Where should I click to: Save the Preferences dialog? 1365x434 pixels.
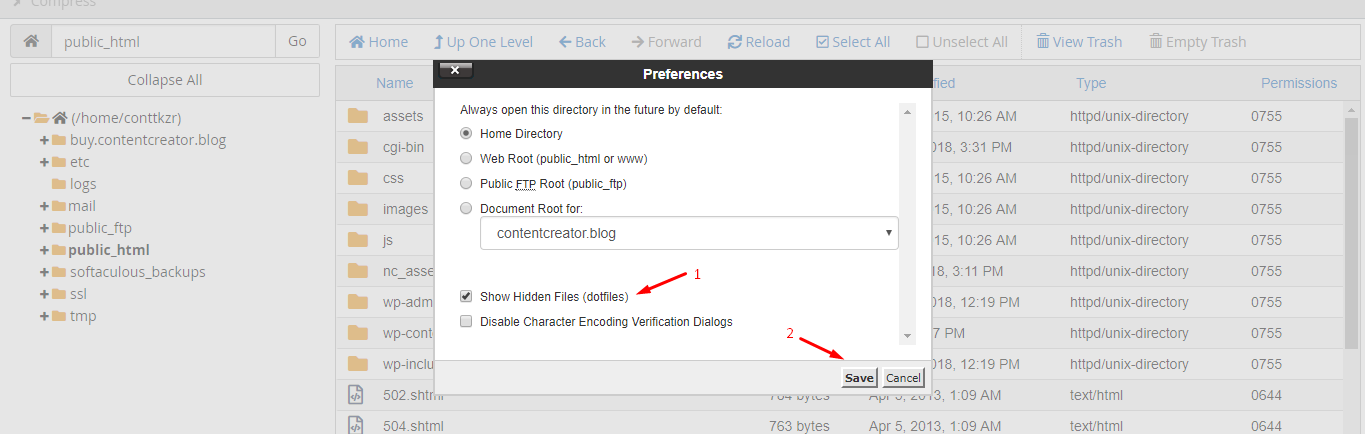[x=859, y=378]
